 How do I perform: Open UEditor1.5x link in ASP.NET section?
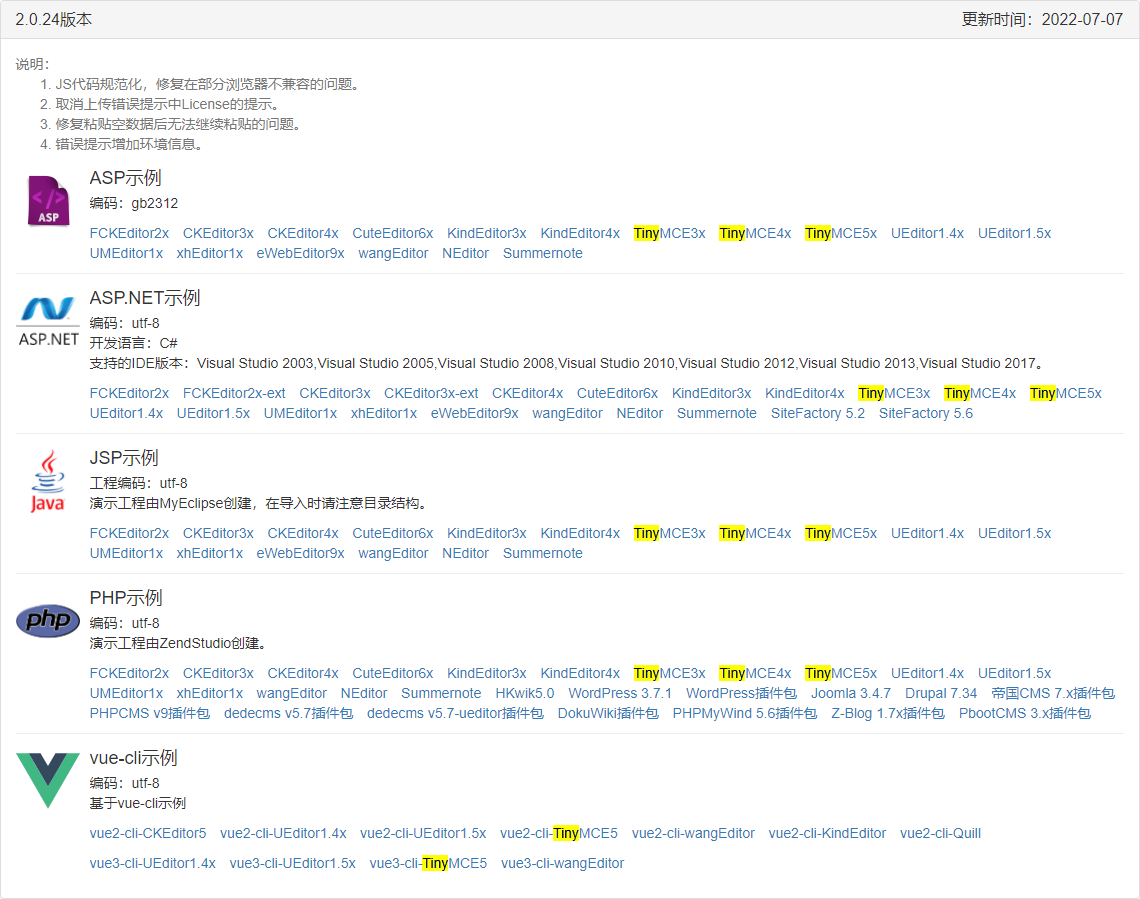coord(213,414)
